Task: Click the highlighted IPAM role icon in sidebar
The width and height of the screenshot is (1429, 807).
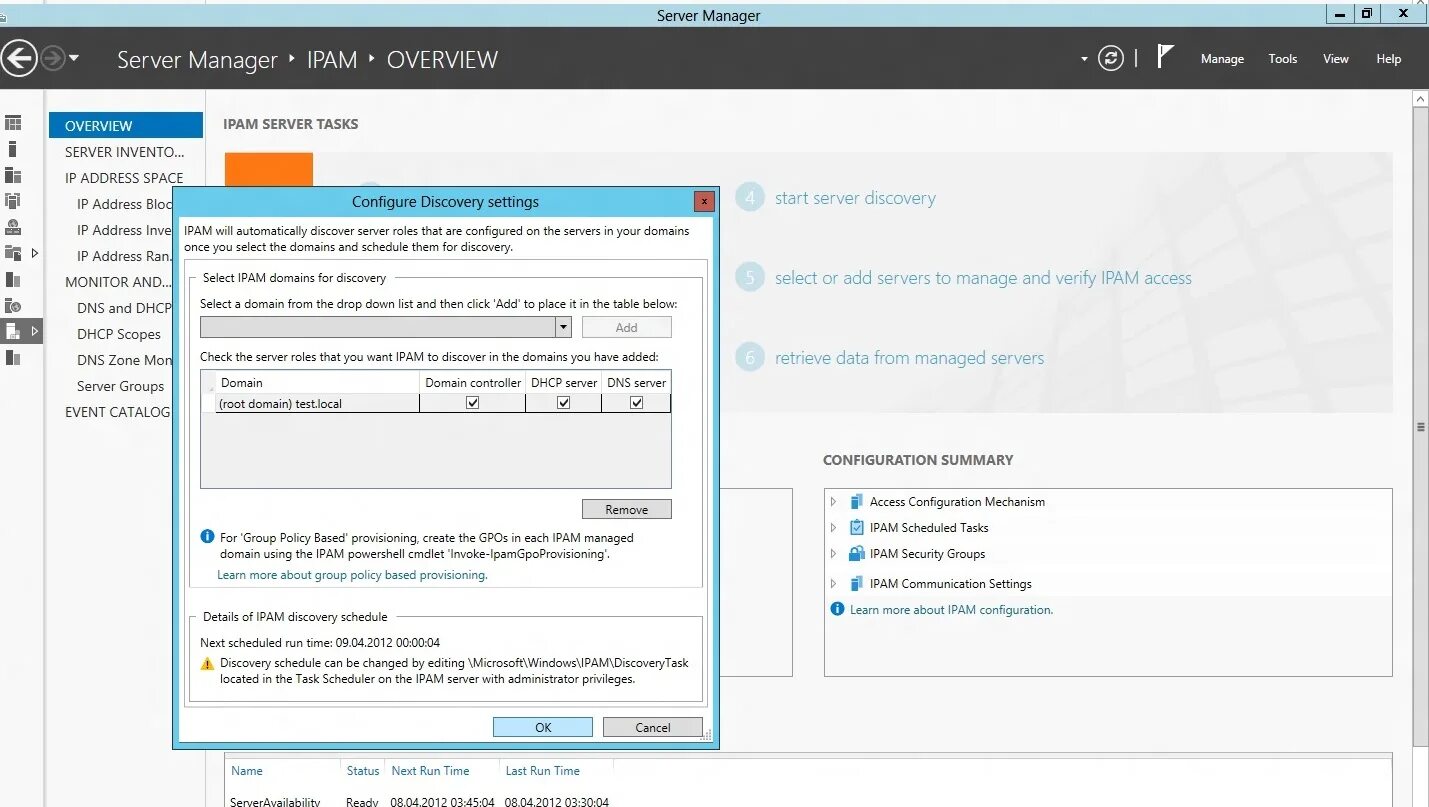Action: tap(13, 331)
